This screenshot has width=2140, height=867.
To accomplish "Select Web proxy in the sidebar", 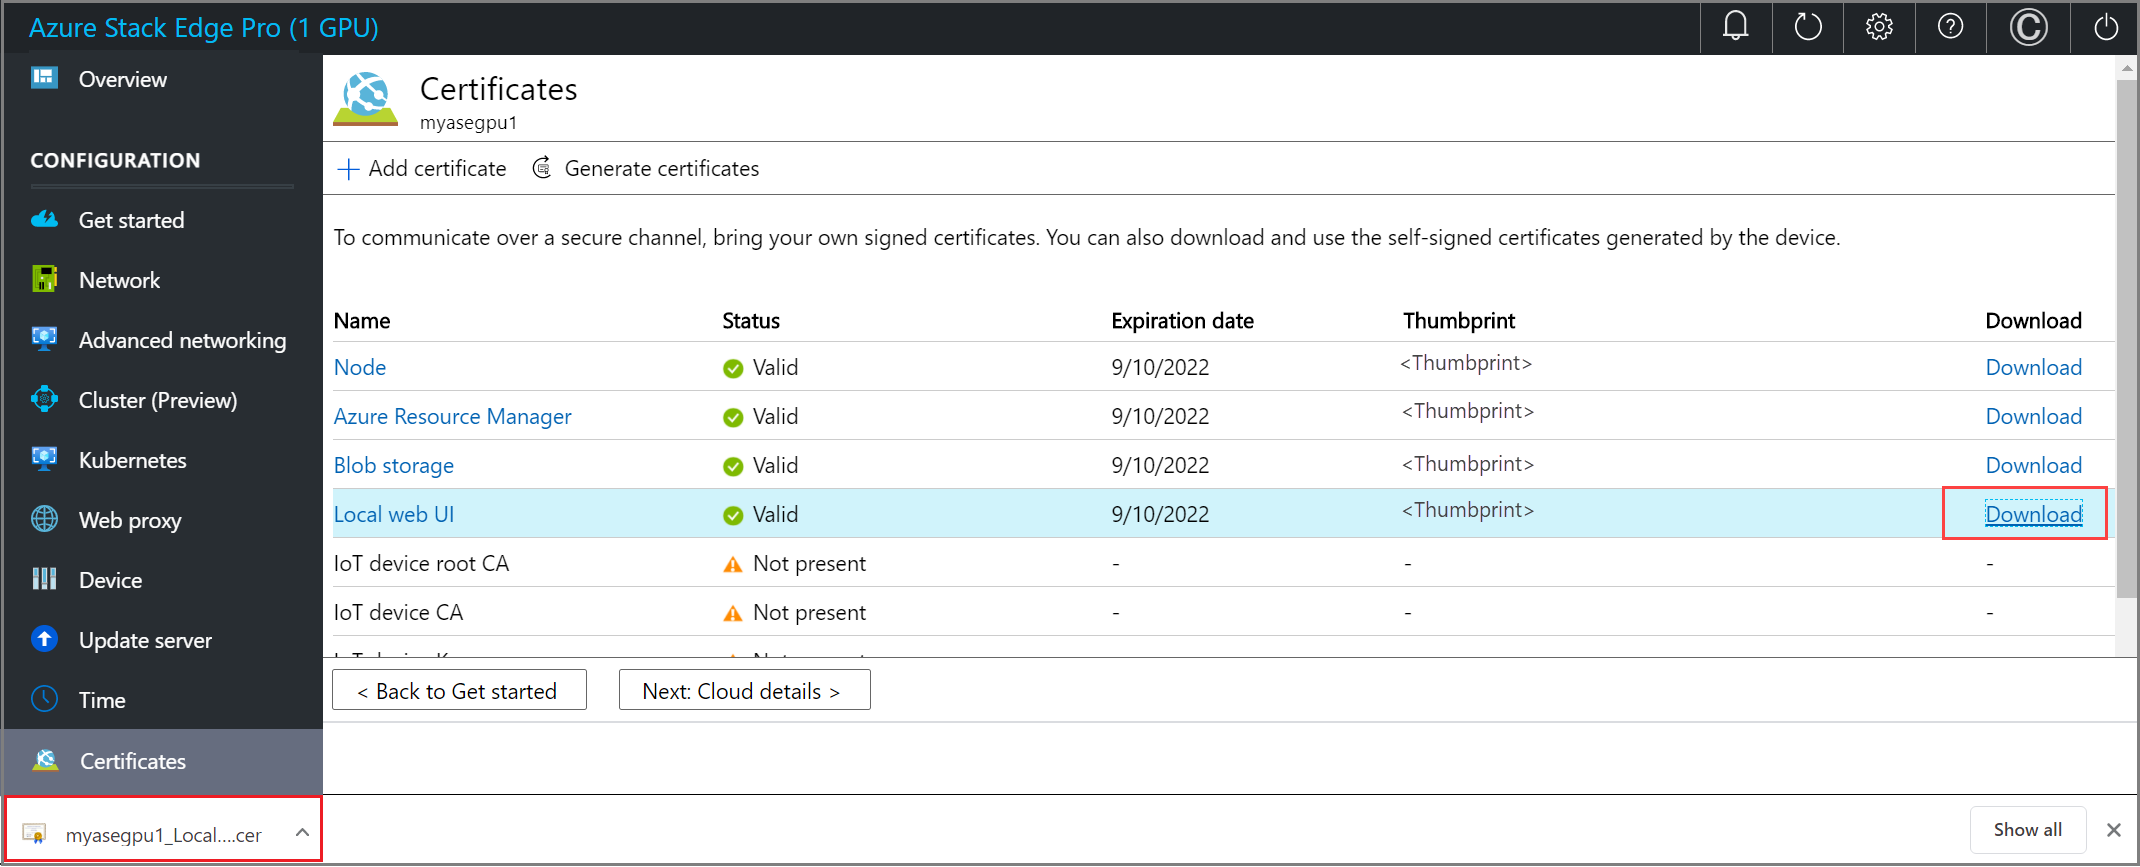I will (130, 520).
